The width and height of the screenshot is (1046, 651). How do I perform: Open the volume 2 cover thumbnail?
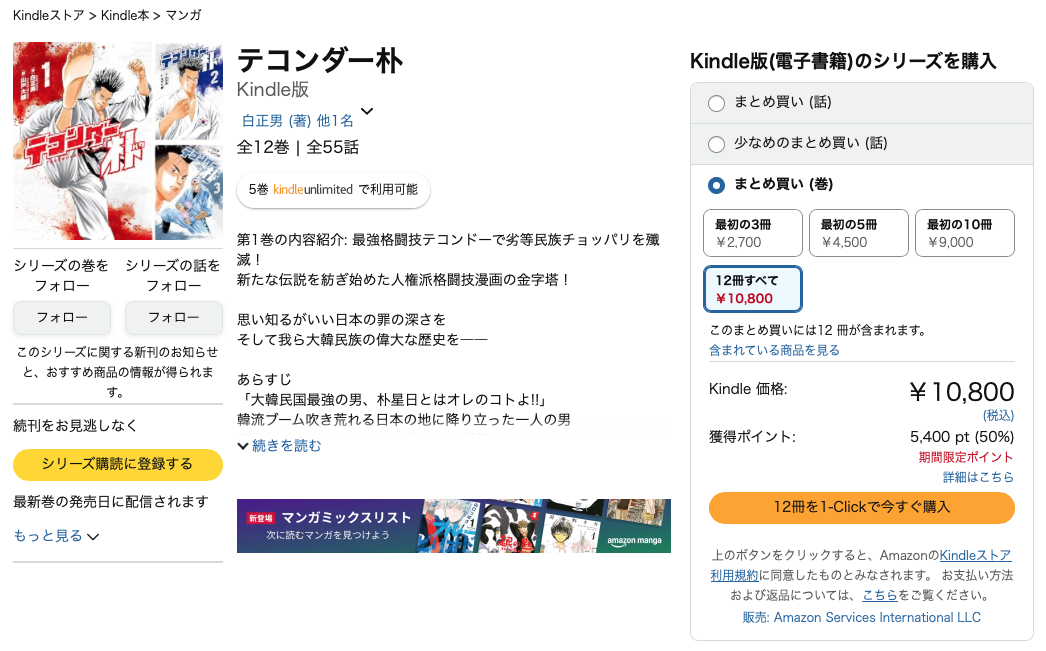[189, 91]
